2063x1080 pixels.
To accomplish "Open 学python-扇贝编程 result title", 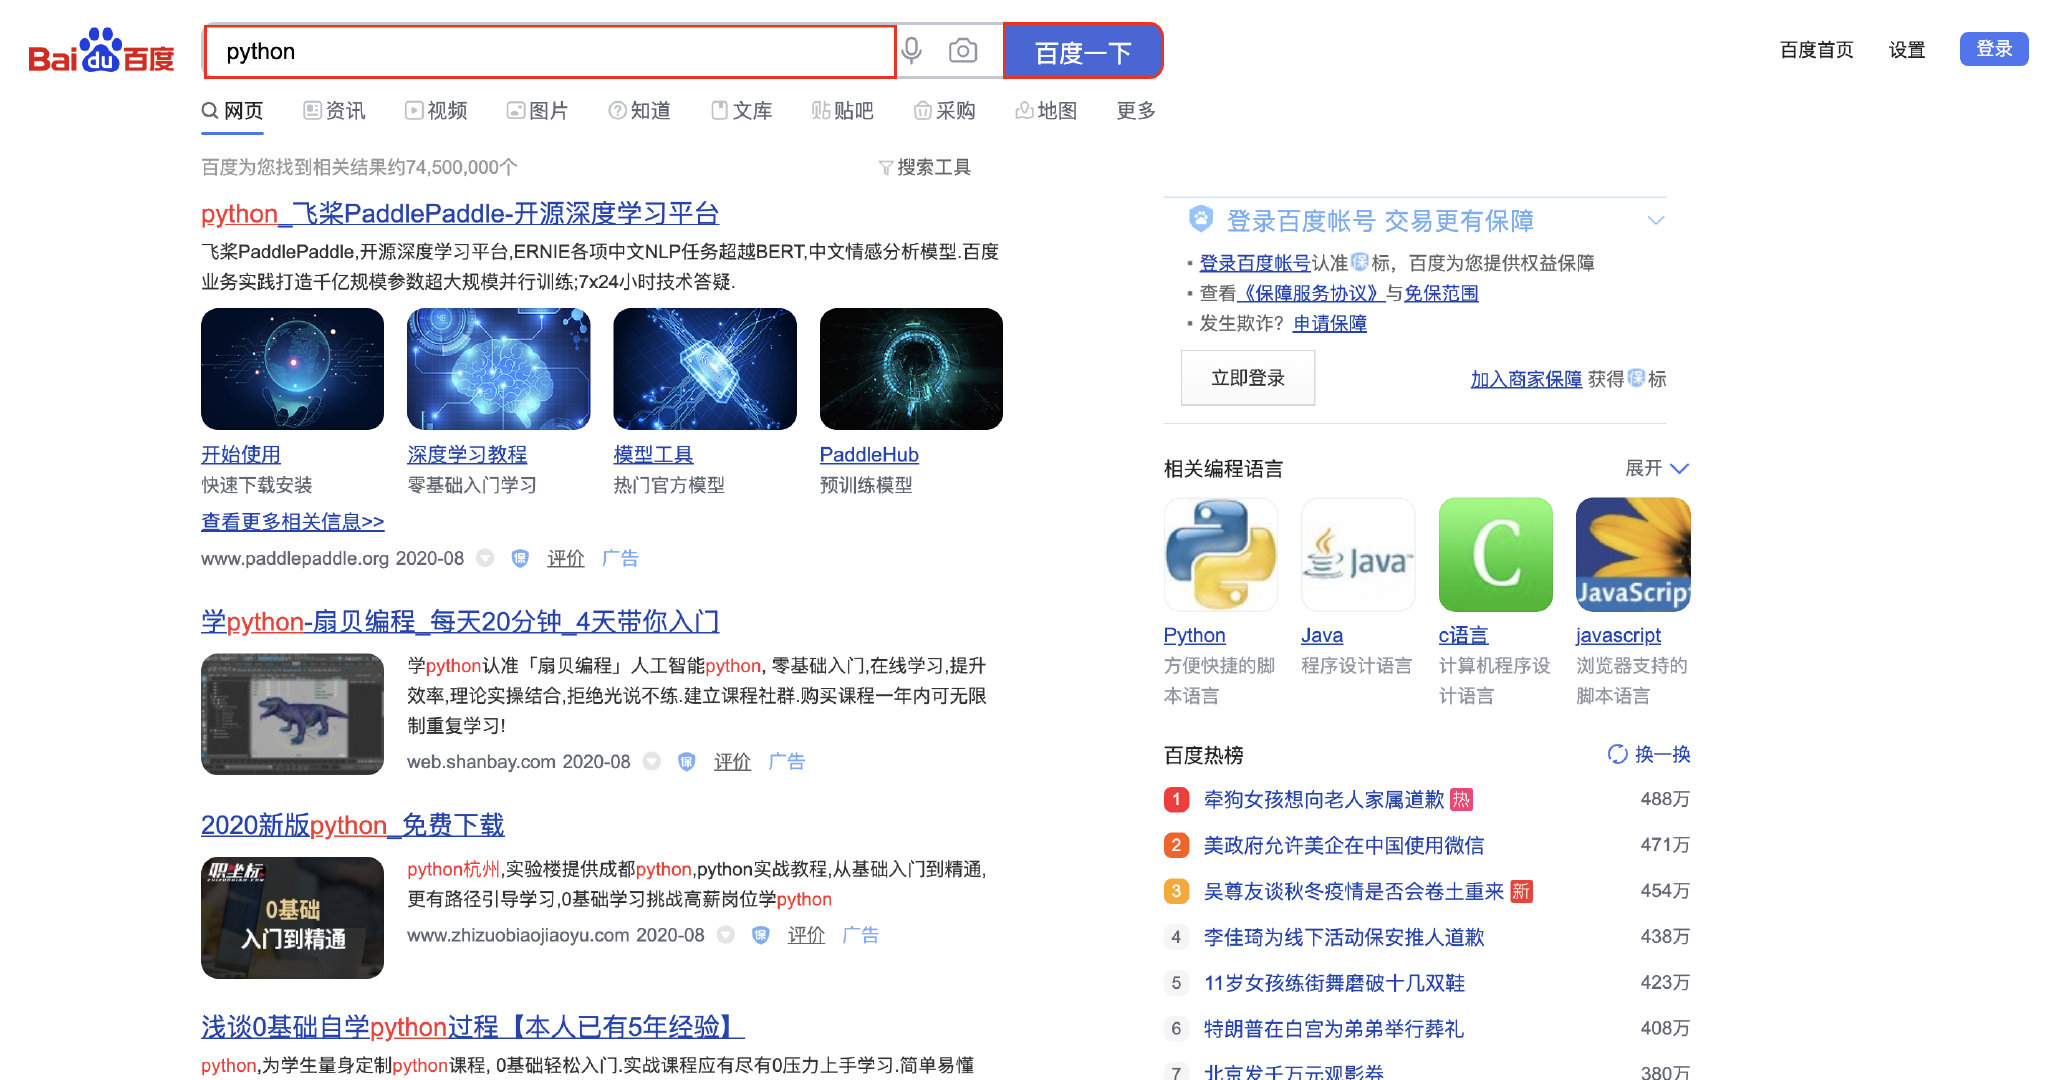I will point(460,622).
